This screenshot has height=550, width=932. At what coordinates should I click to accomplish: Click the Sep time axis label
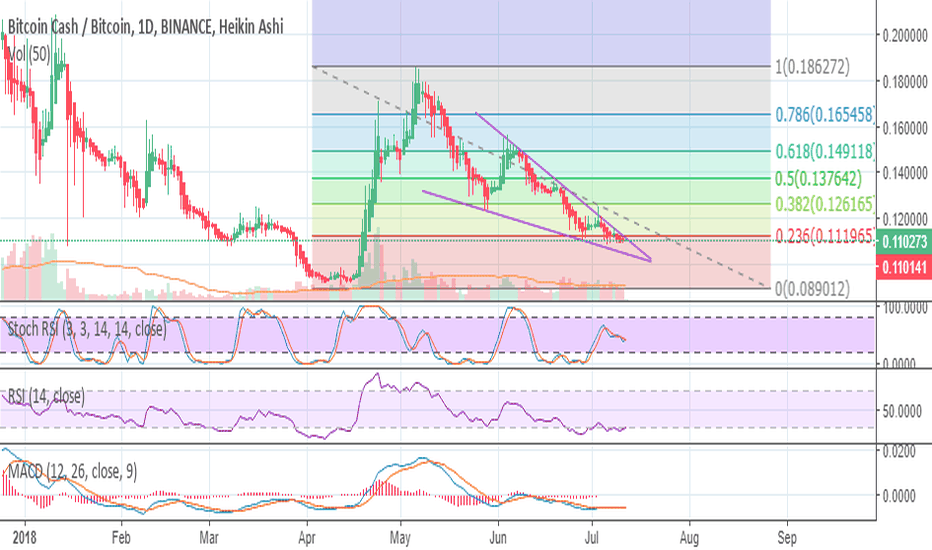(x=787, y=538)
